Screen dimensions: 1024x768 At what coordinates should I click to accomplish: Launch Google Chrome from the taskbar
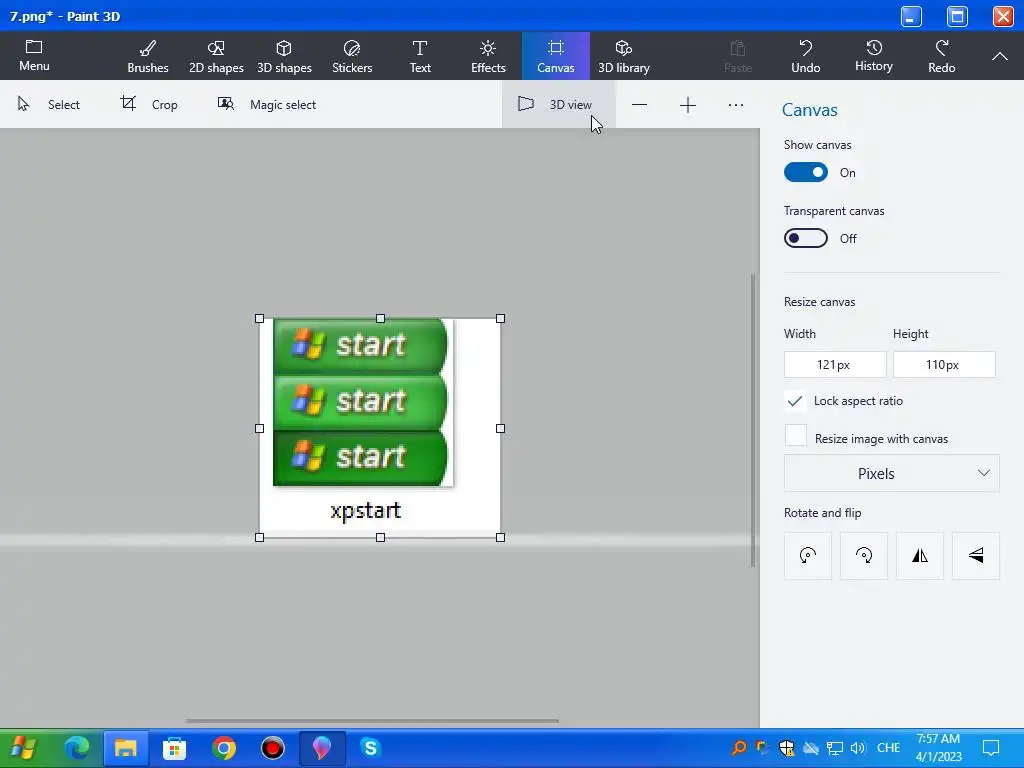click(223, 748)
